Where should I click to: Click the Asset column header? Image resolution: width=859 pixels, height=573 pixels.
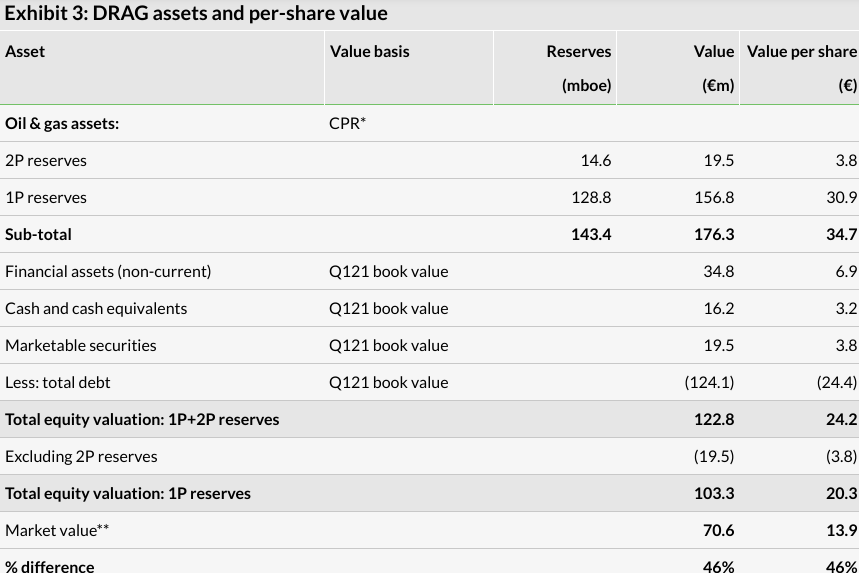click(25, 51)
